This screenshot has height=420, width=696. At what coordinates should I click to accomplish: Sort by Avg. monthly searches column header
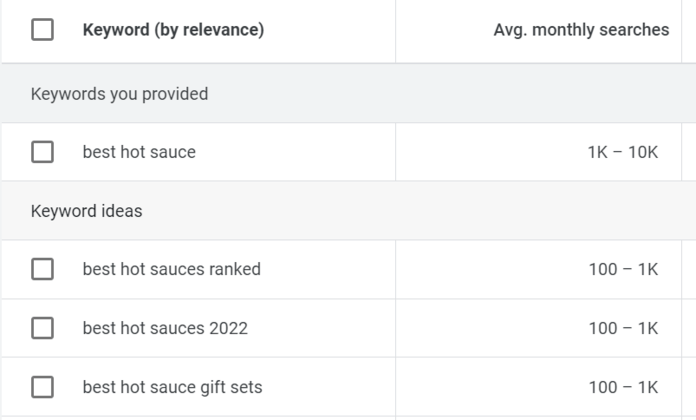[581, 30]
